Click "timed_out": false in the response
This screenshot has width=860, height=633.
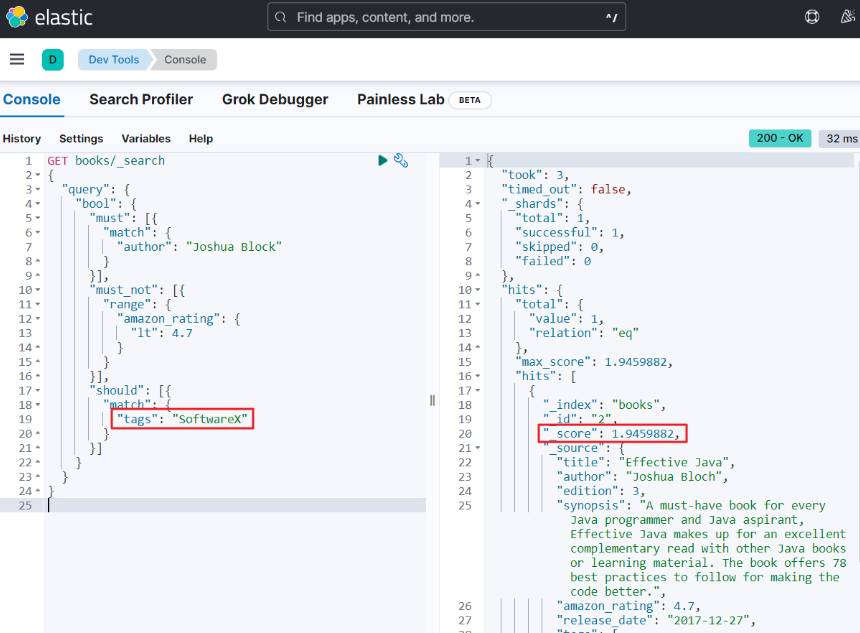point(567,189)
